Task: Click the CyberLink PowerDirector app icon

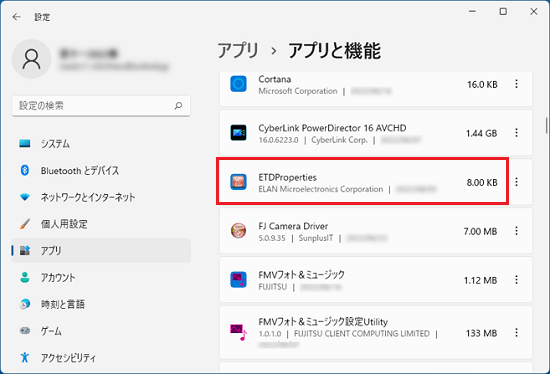Action: [x=238, y=133]
